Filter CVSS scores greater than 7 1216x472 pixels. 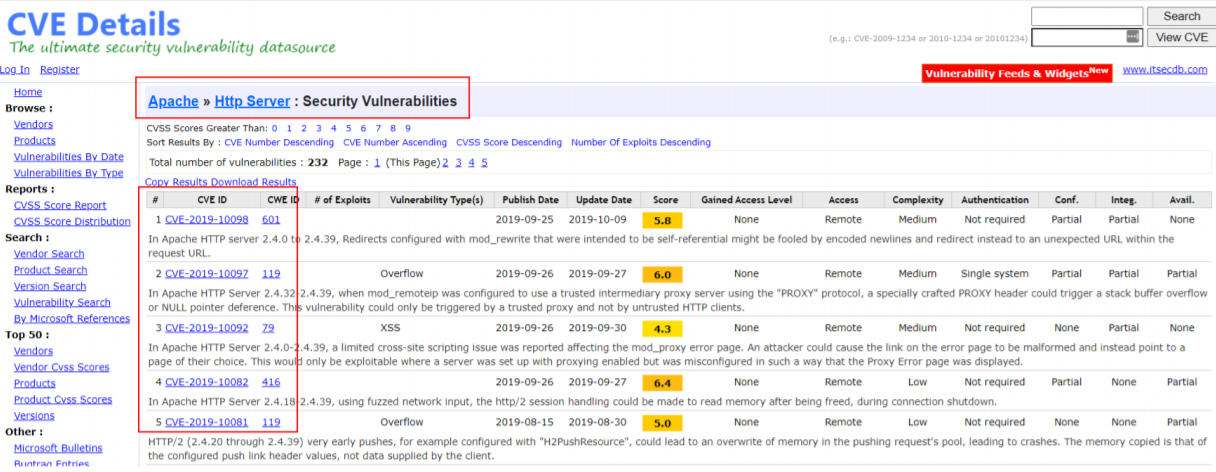(378, 128)
